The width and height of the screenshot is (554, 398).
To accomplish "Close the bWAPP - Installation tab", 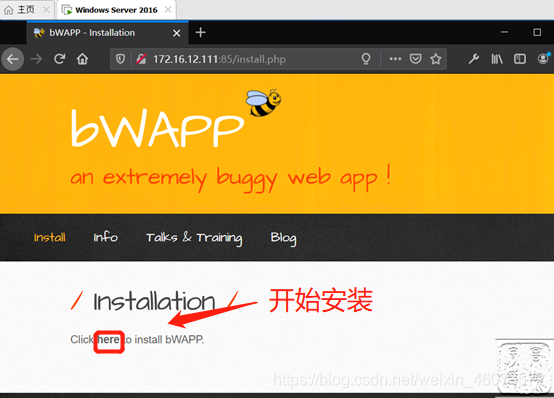I will [x=177, y=33].
